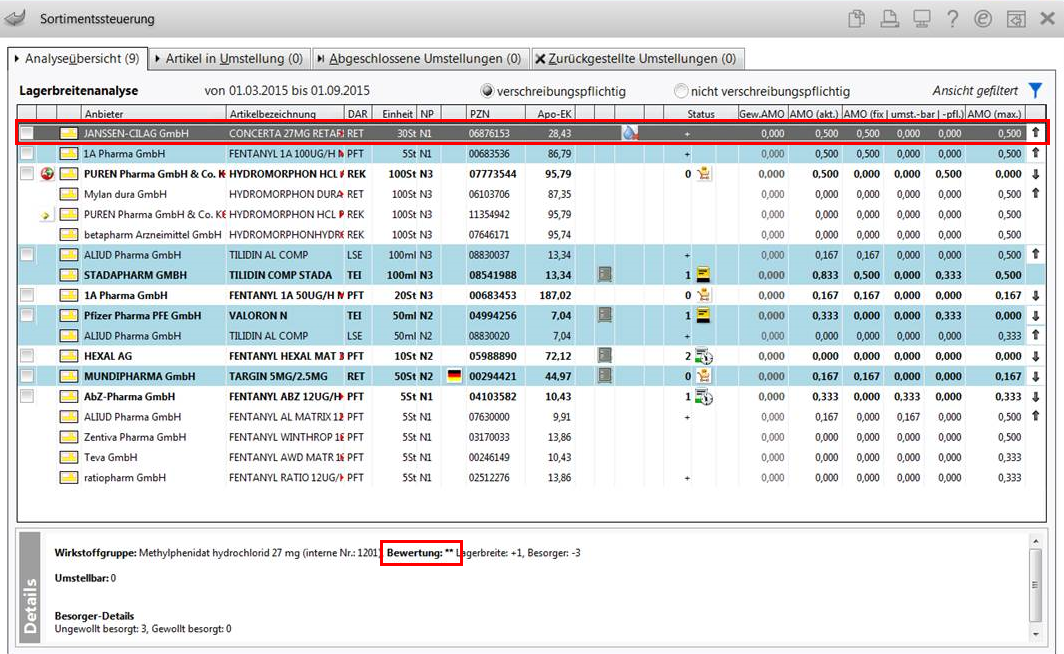Click the window with back arrow icon
This screenshot has width=1064, height=654.
(1015, 18)
